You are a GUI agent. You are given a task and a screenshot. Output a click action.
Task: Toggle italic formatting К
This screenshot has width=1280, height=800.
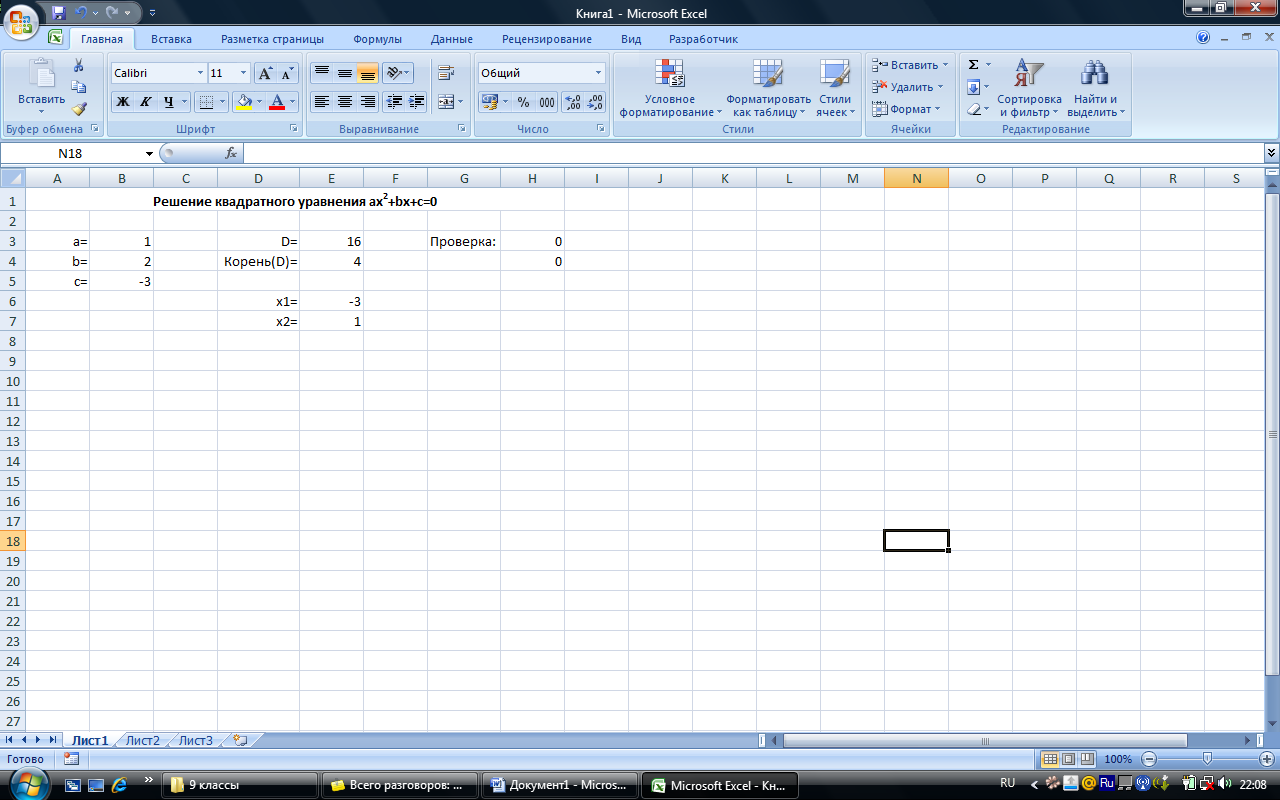(146, 101)
